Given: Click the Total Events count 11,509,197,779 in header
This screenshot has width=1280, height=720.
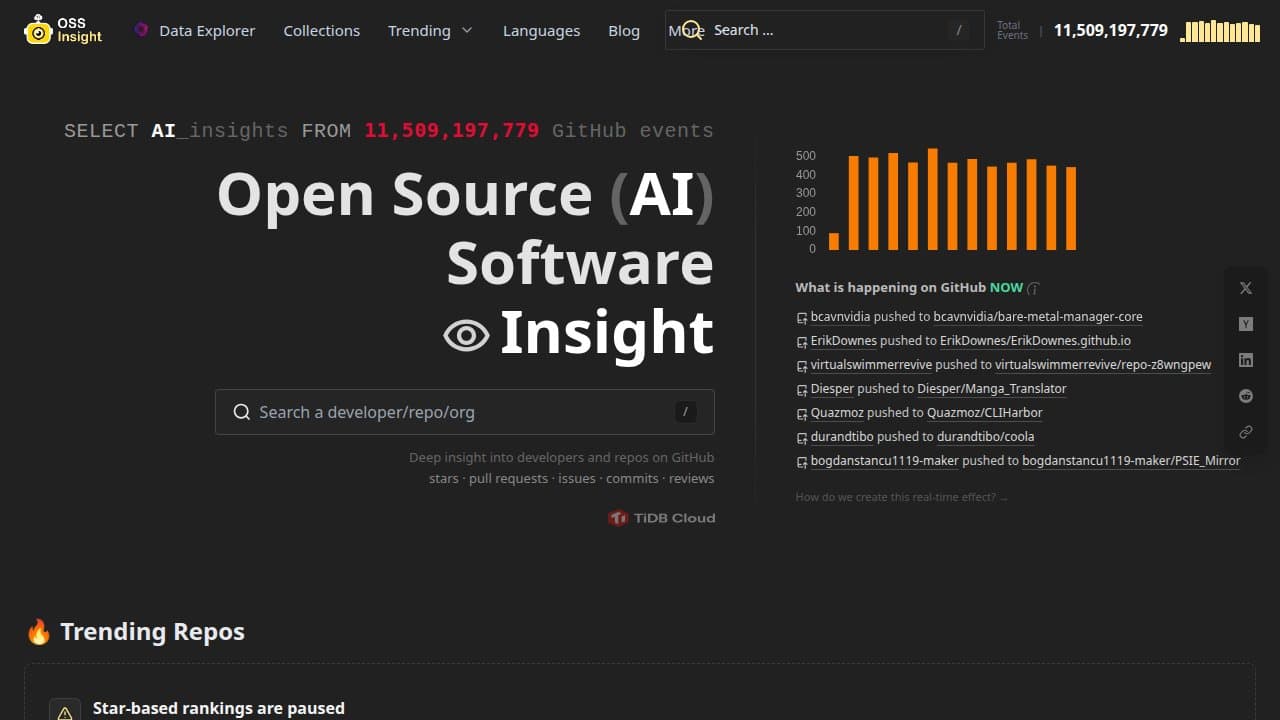Looking at the screenshot, I should coord(1111,30).
